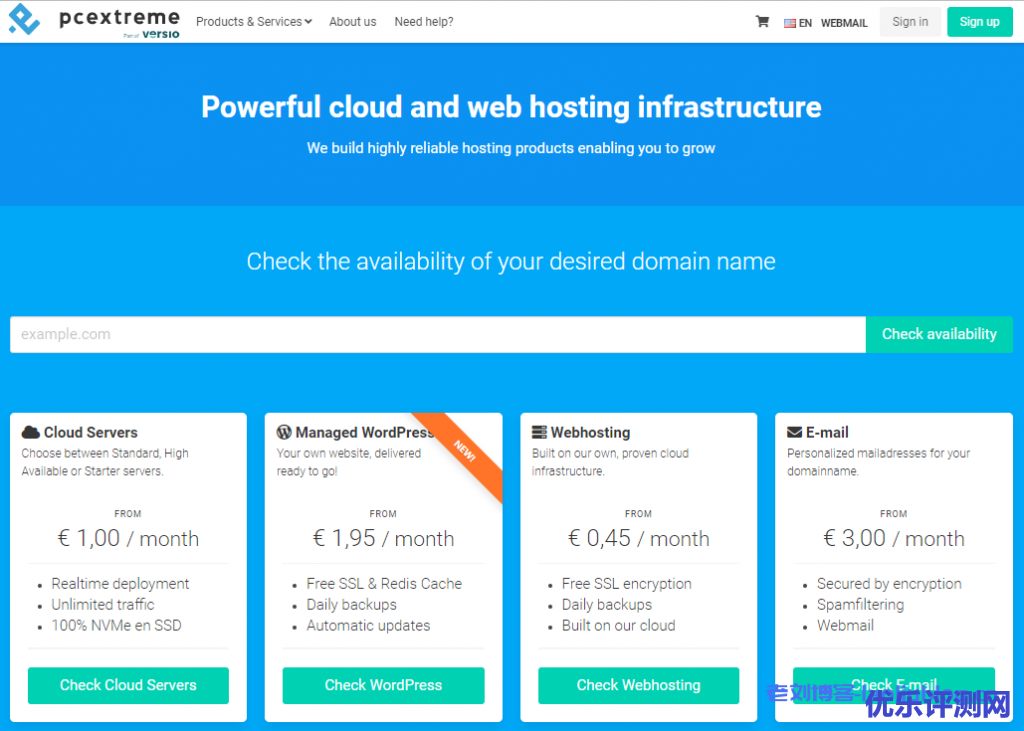Expand the Products & Services dropdown
This screenshot has width=1024, height=731.
tap(253, 22)
